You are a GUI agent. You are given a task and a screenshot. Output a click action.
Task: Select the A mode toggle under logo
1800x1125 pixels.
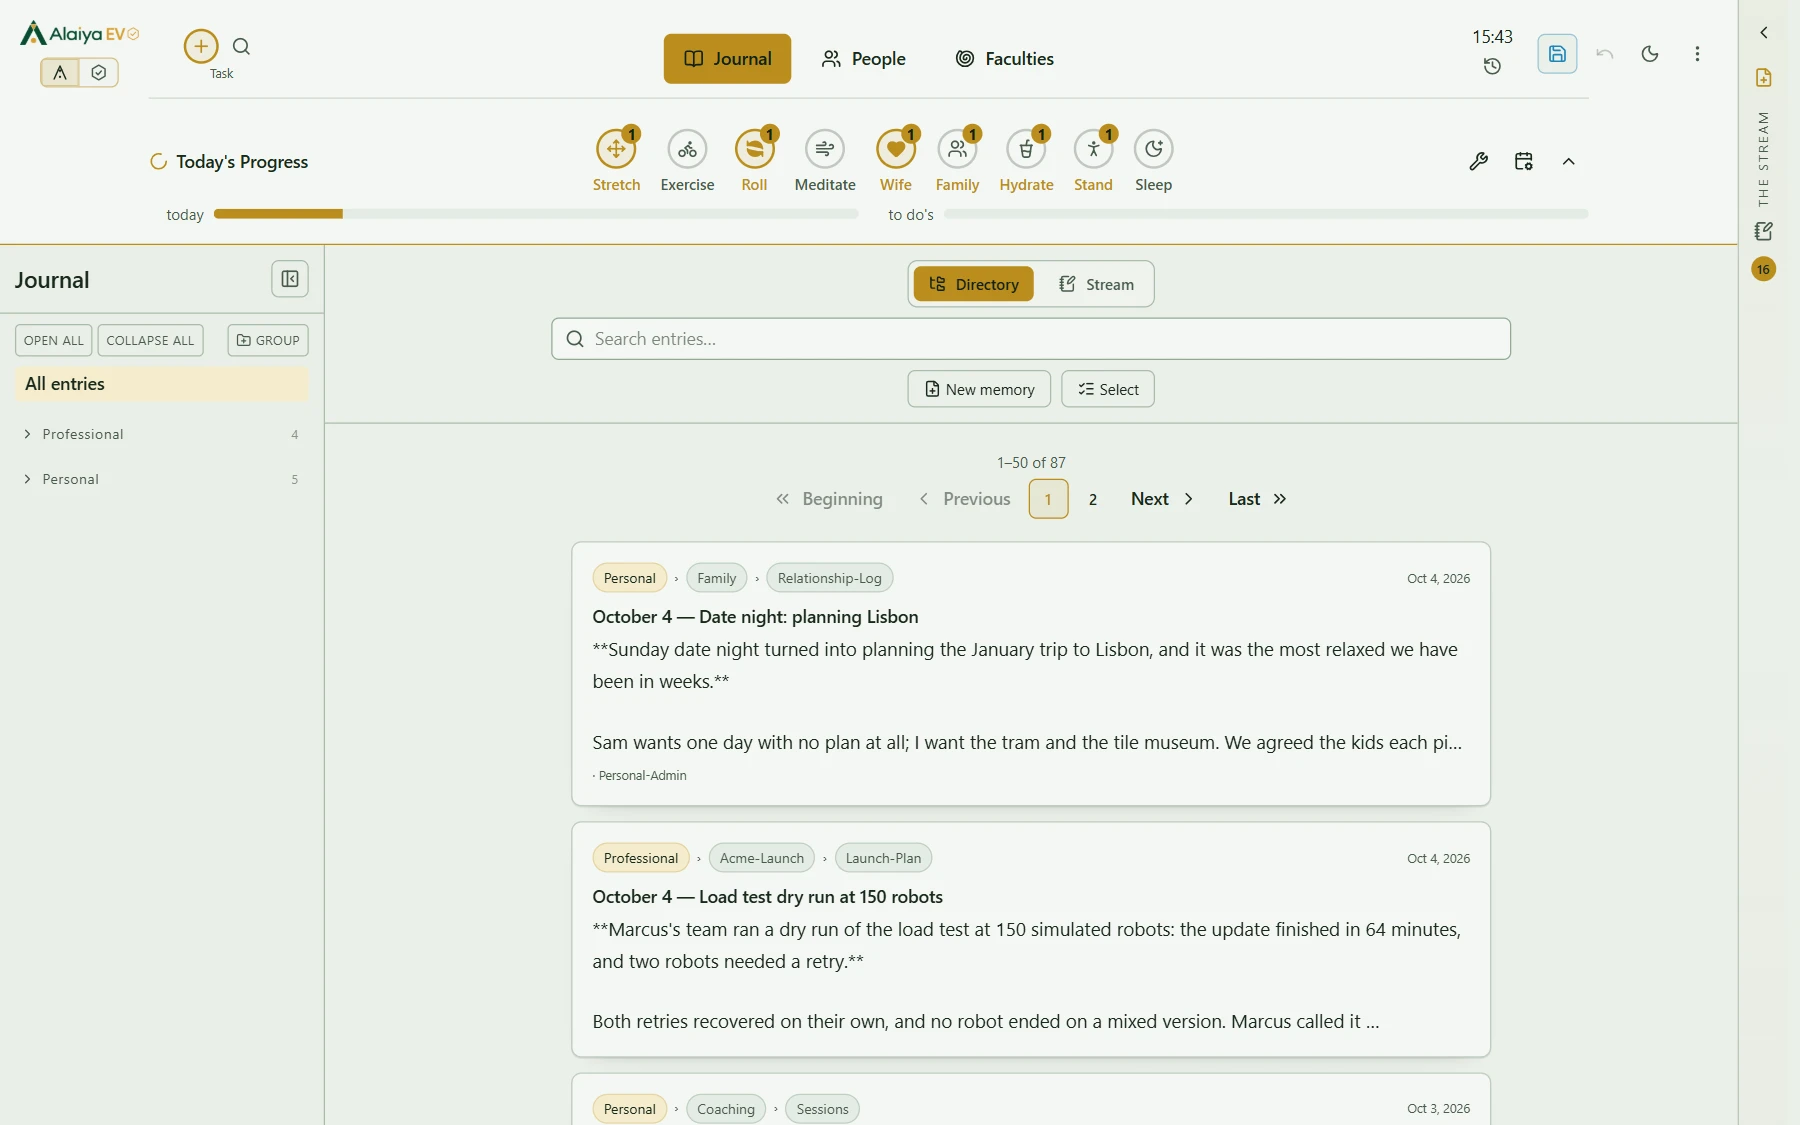[60, 72]
